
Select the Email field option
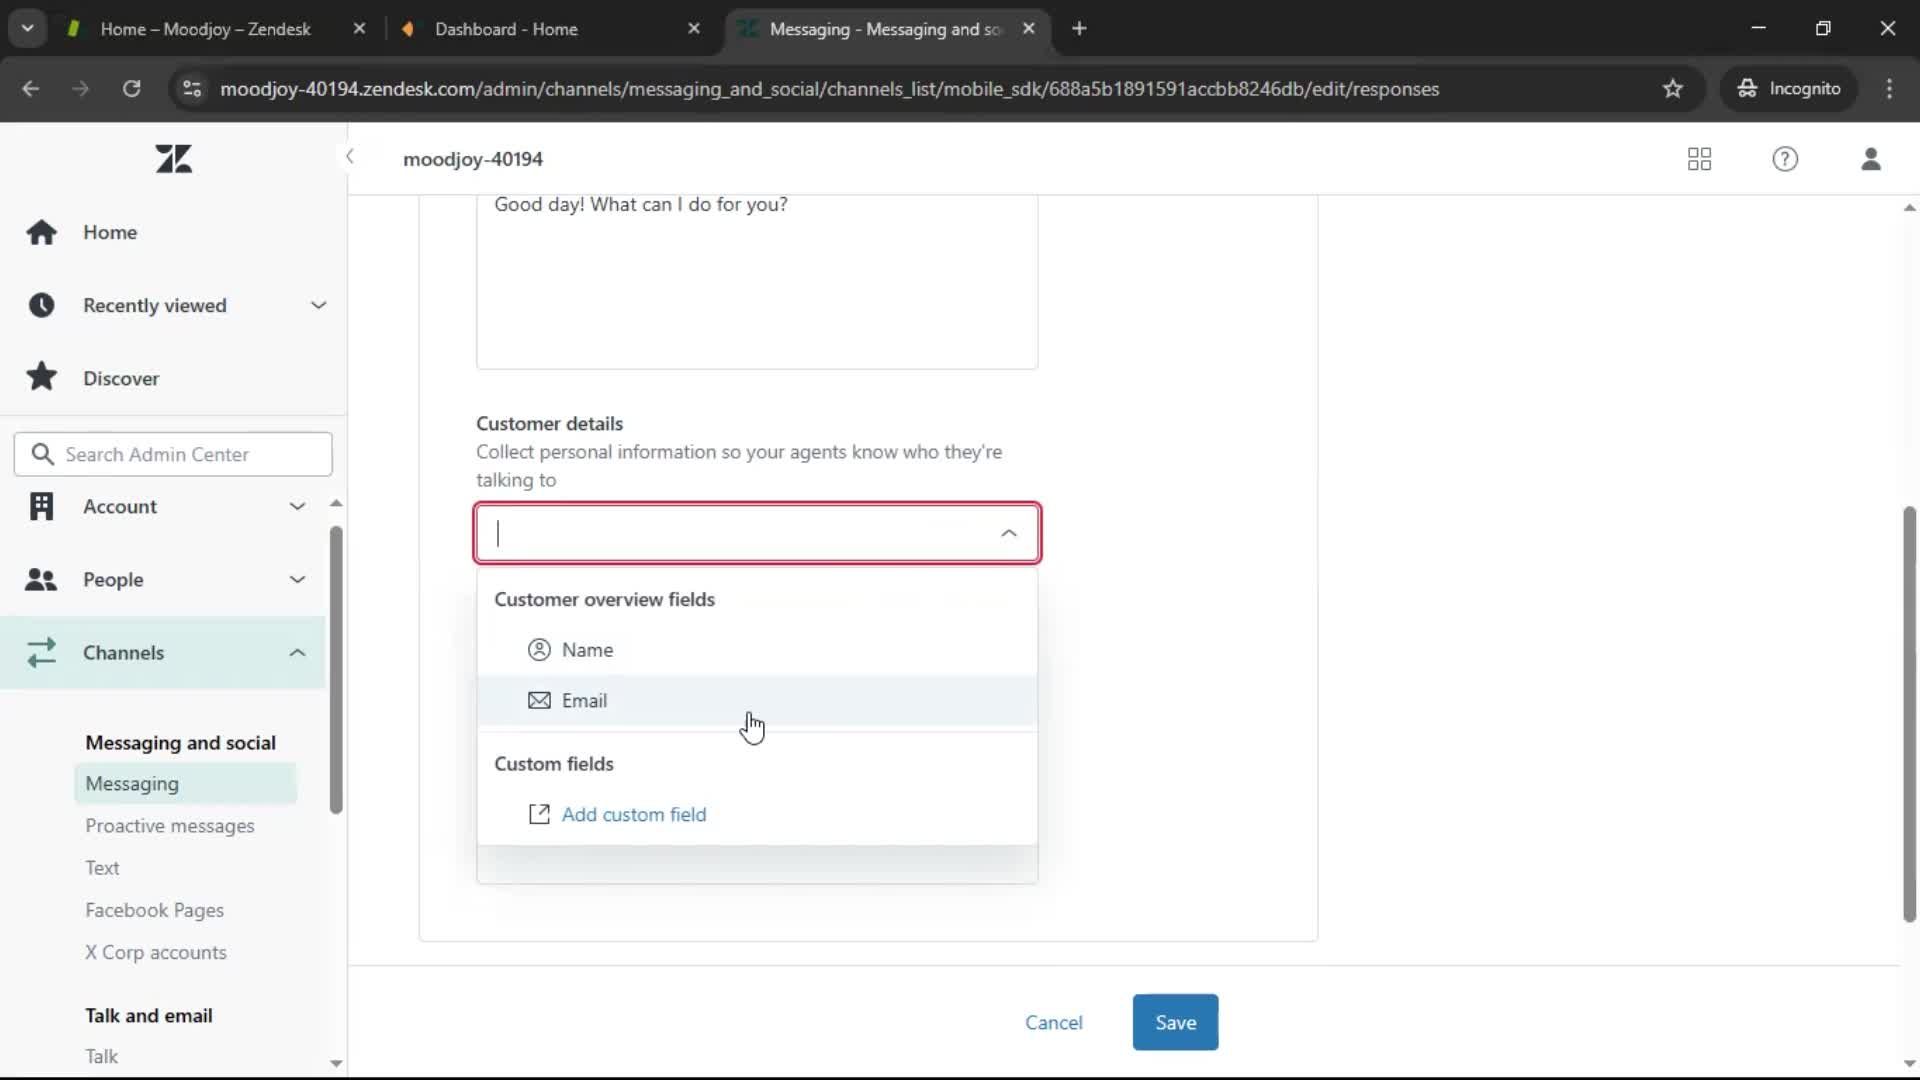[x=757, y=701]
